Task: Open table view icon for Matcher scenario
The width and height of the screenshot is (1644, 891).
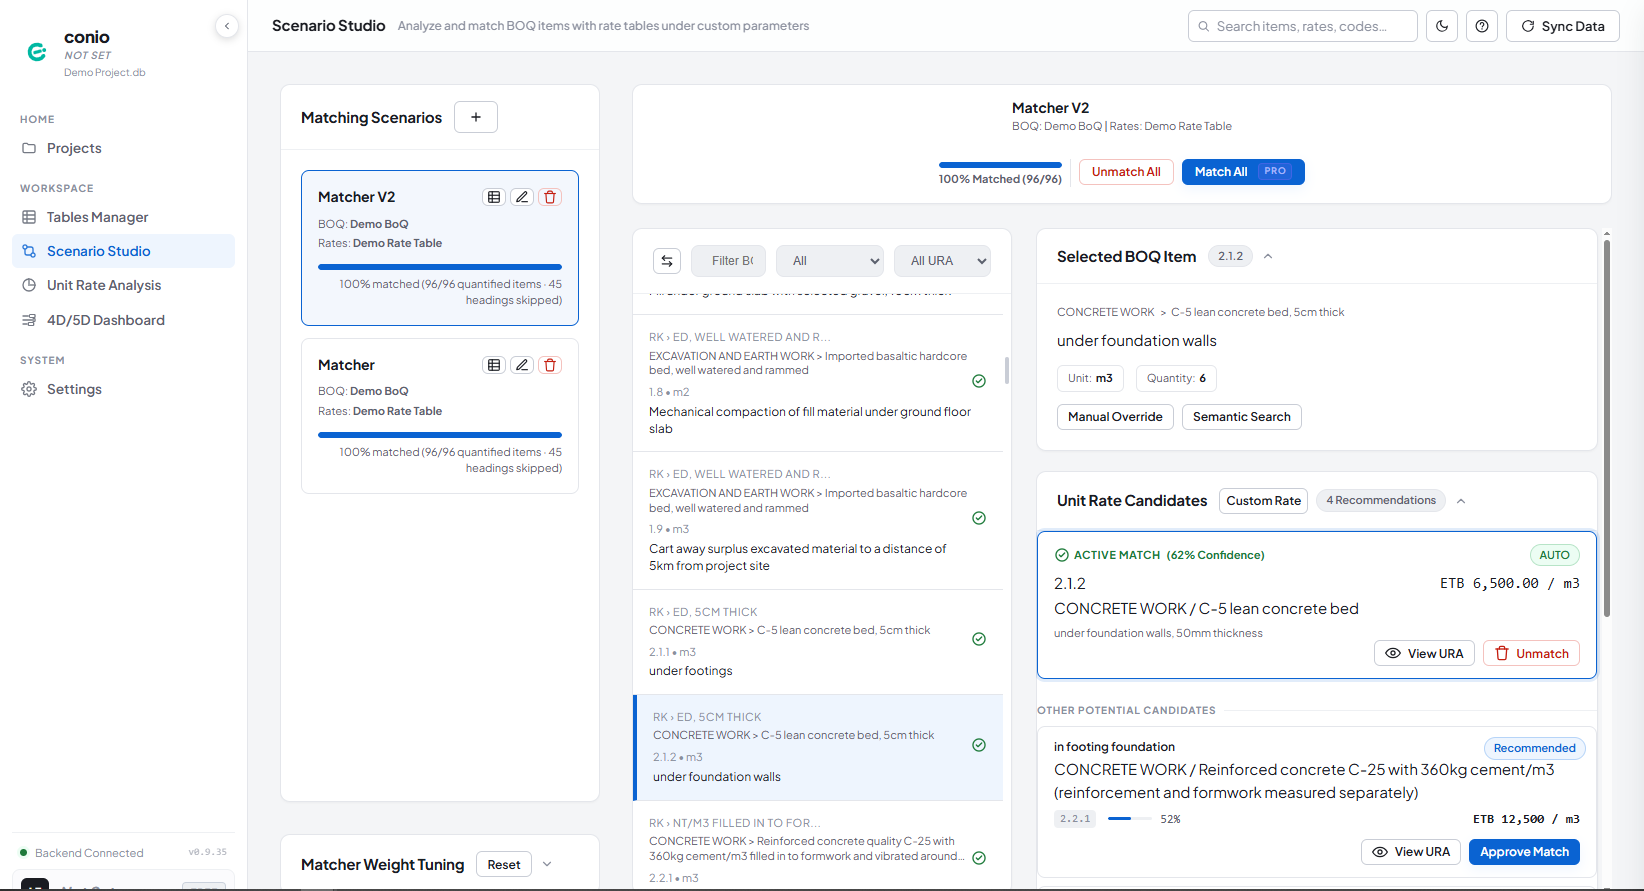Action: click(494, 365)
